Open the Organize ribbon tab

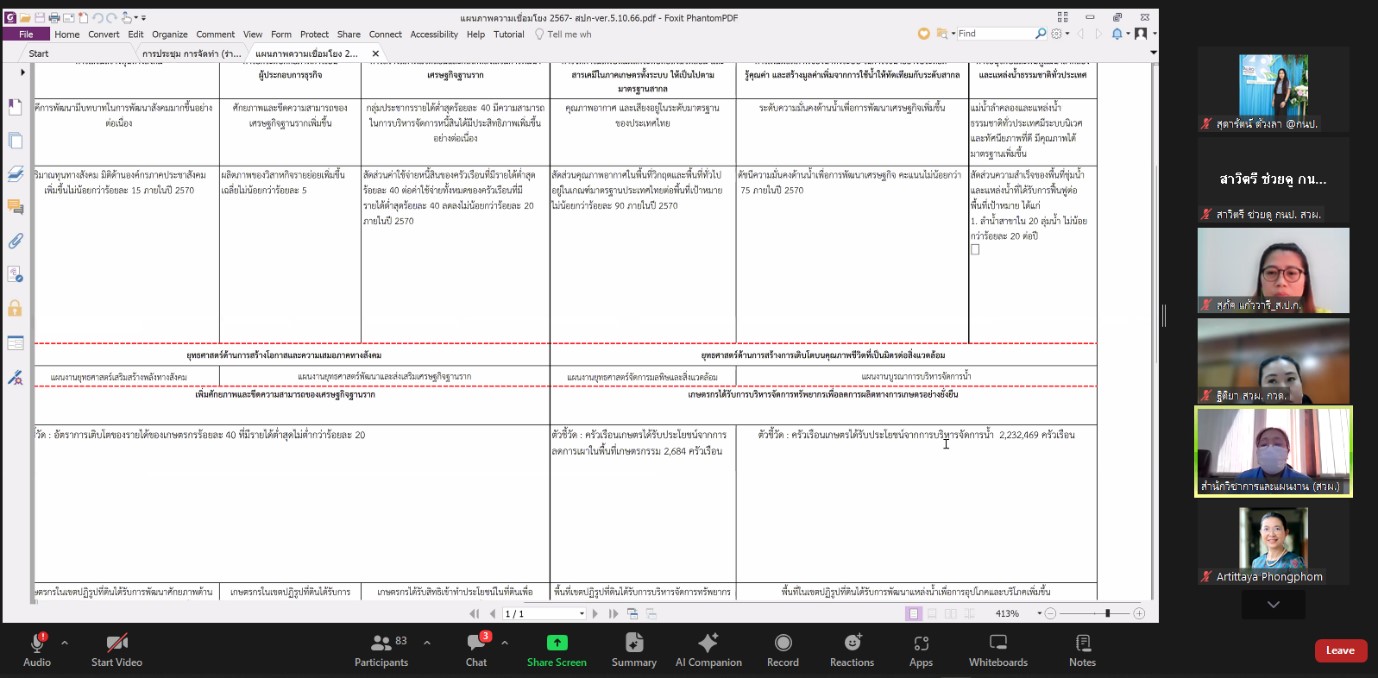click(170, 34)
